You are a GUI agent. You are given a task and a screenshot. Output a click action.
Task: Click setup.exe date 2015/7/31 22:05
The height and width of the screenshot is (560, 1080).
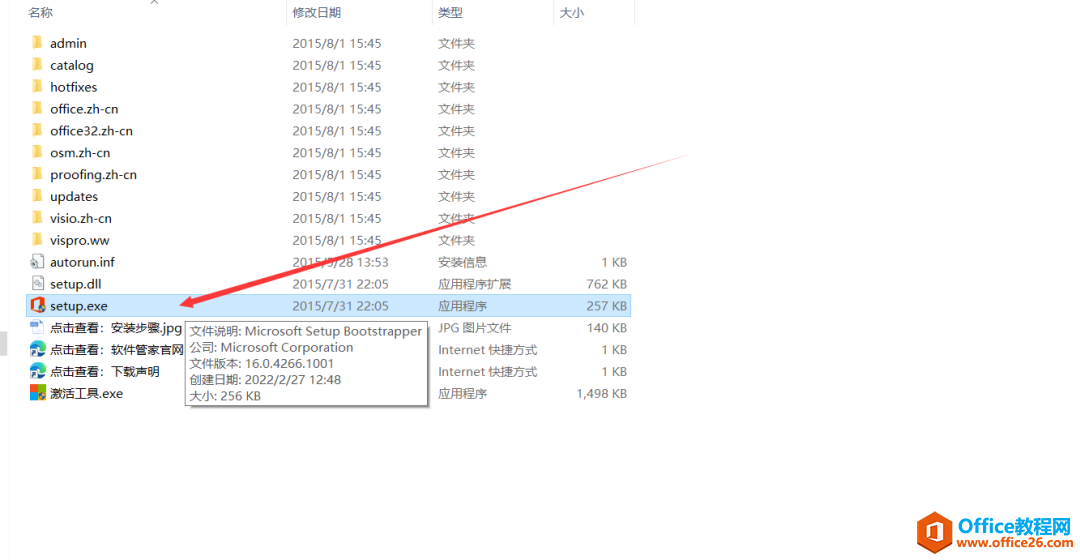coord(340,306)
